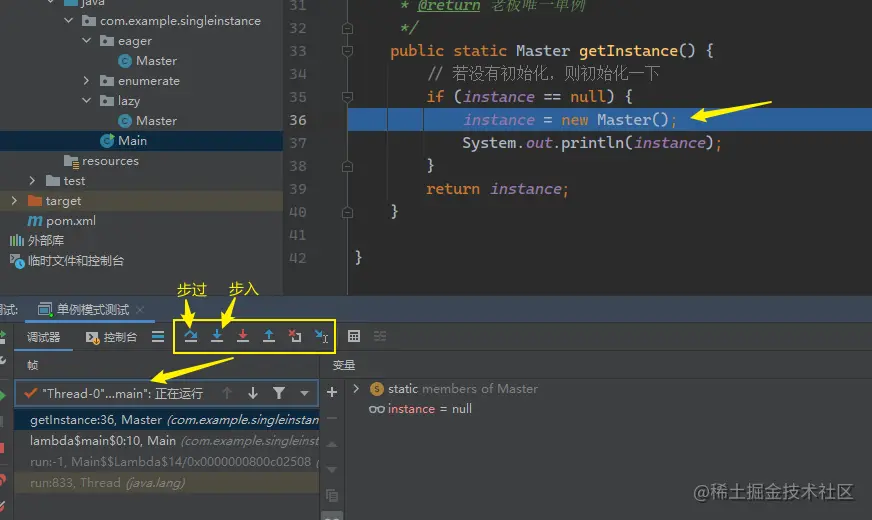Expand static members of Master node
Screen dimensions: 872x520
(x=356, y=389)
